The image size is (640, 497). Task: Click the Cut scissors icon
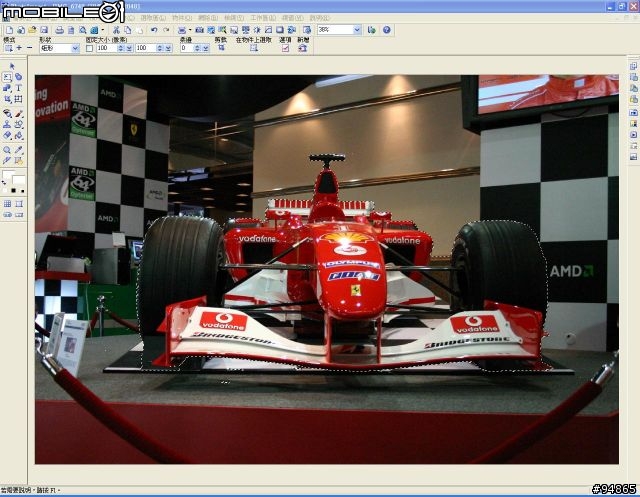tap(116, 30)
